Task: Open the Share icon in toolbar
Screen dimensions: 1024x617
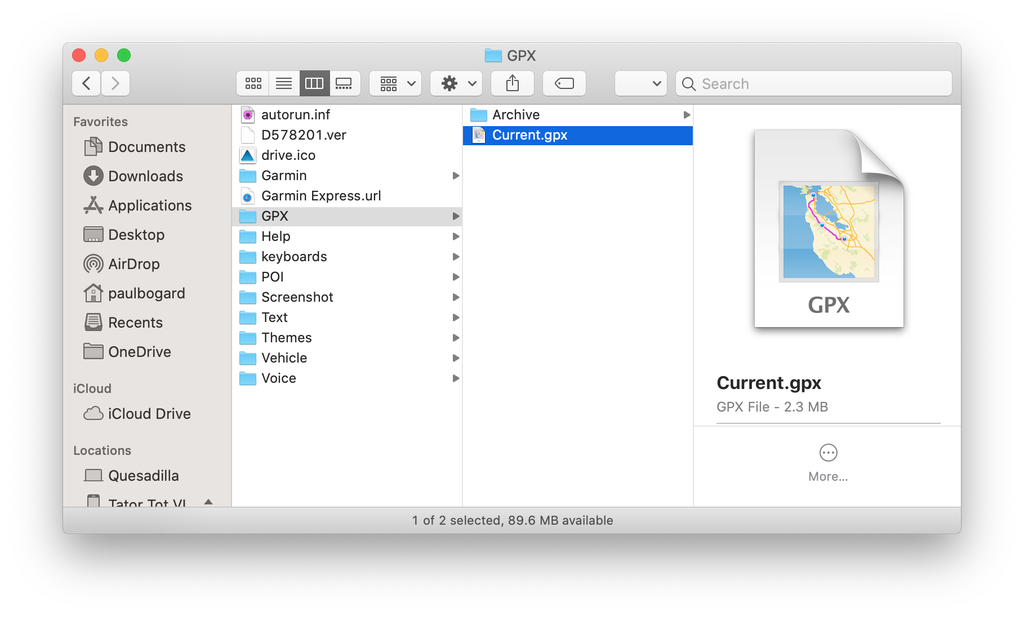Action: [513, 83]
